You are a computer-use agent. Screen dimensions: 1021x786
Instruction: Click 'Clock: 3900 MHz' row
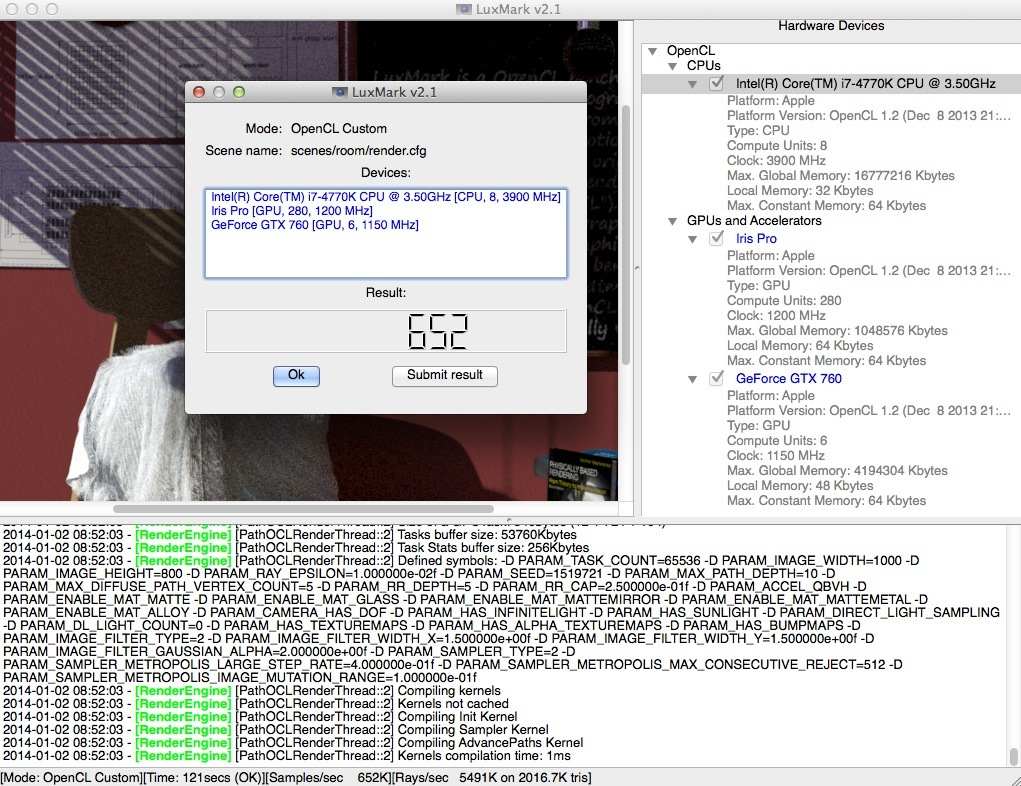pyautogui.click(x=776, y=161)
